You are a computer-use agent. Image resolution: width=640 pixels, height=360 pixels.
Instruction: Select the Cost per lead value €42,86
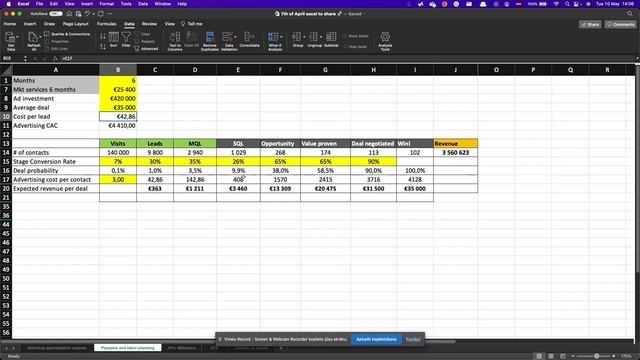[x=118, y=117]
